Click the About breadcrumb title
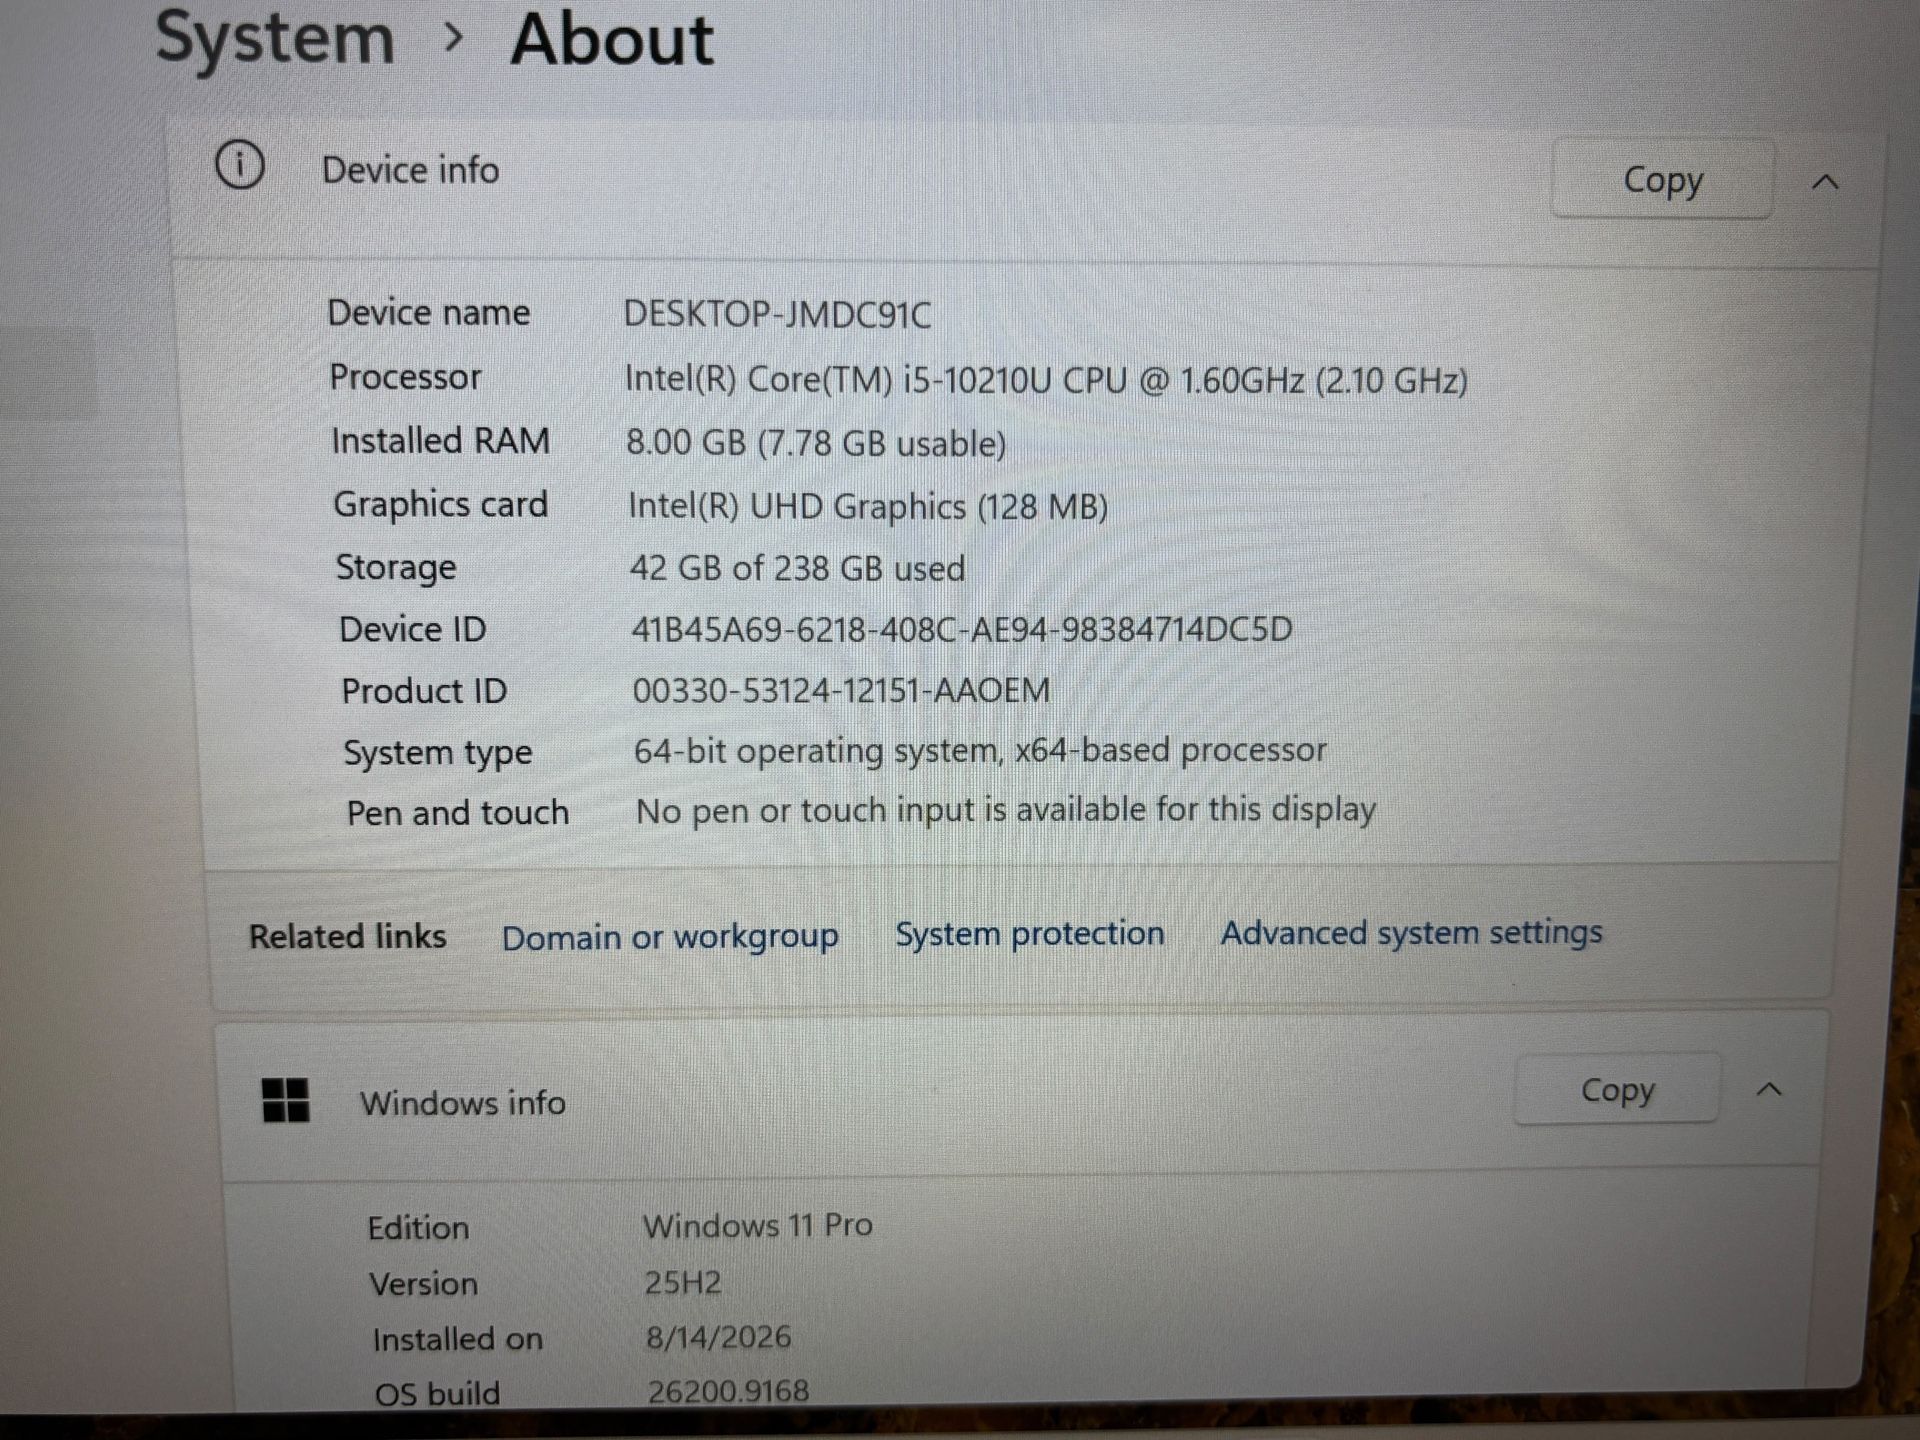 (612, 40)
